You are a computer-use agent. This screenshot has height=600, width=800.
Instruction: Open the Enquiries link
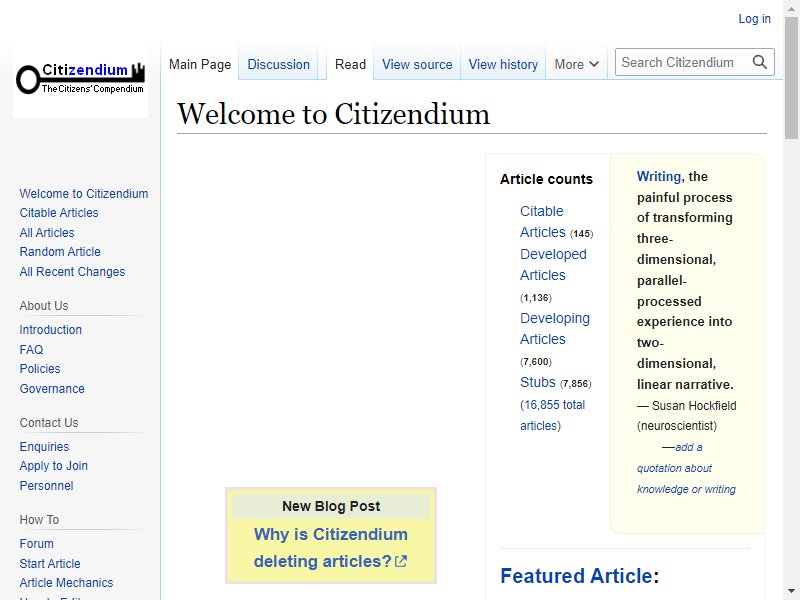[x=44, y=446]
